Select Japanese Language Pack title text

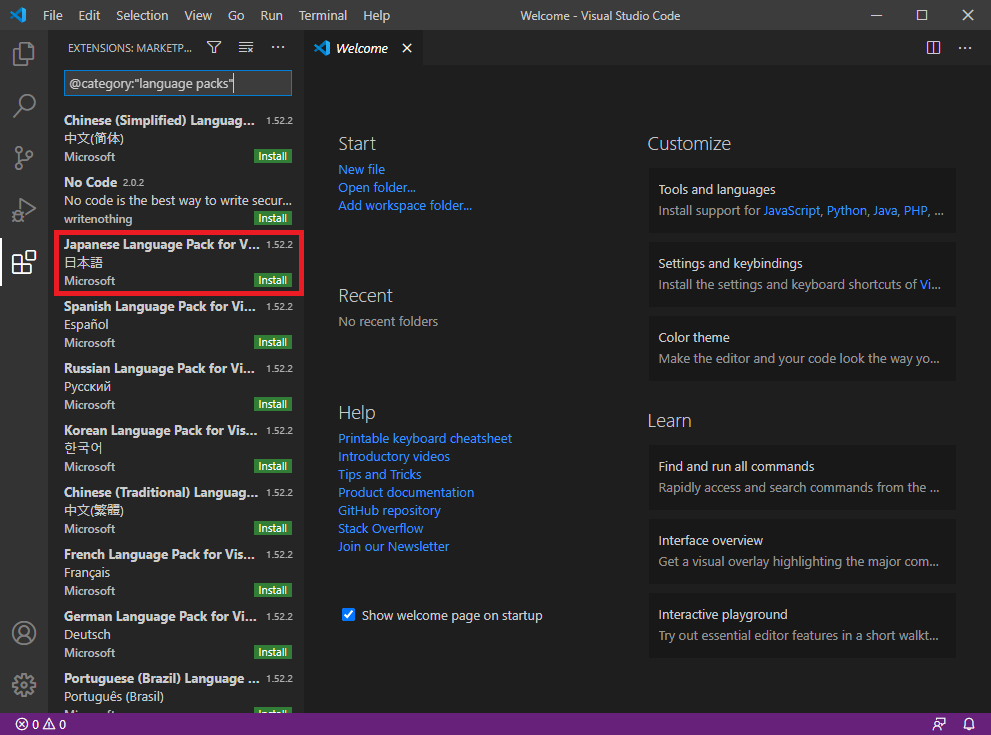pyautogui.click(x=161, y=245)
